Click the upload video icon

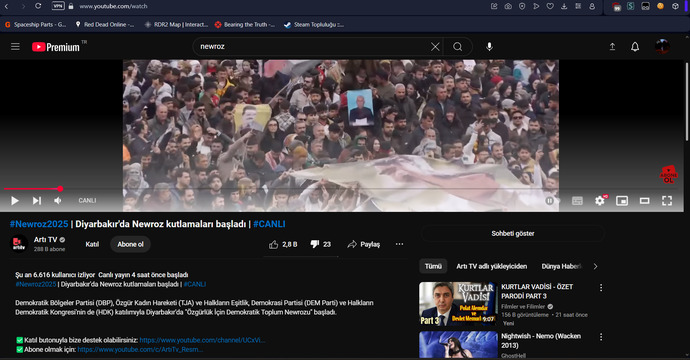(x=612, y=47)
